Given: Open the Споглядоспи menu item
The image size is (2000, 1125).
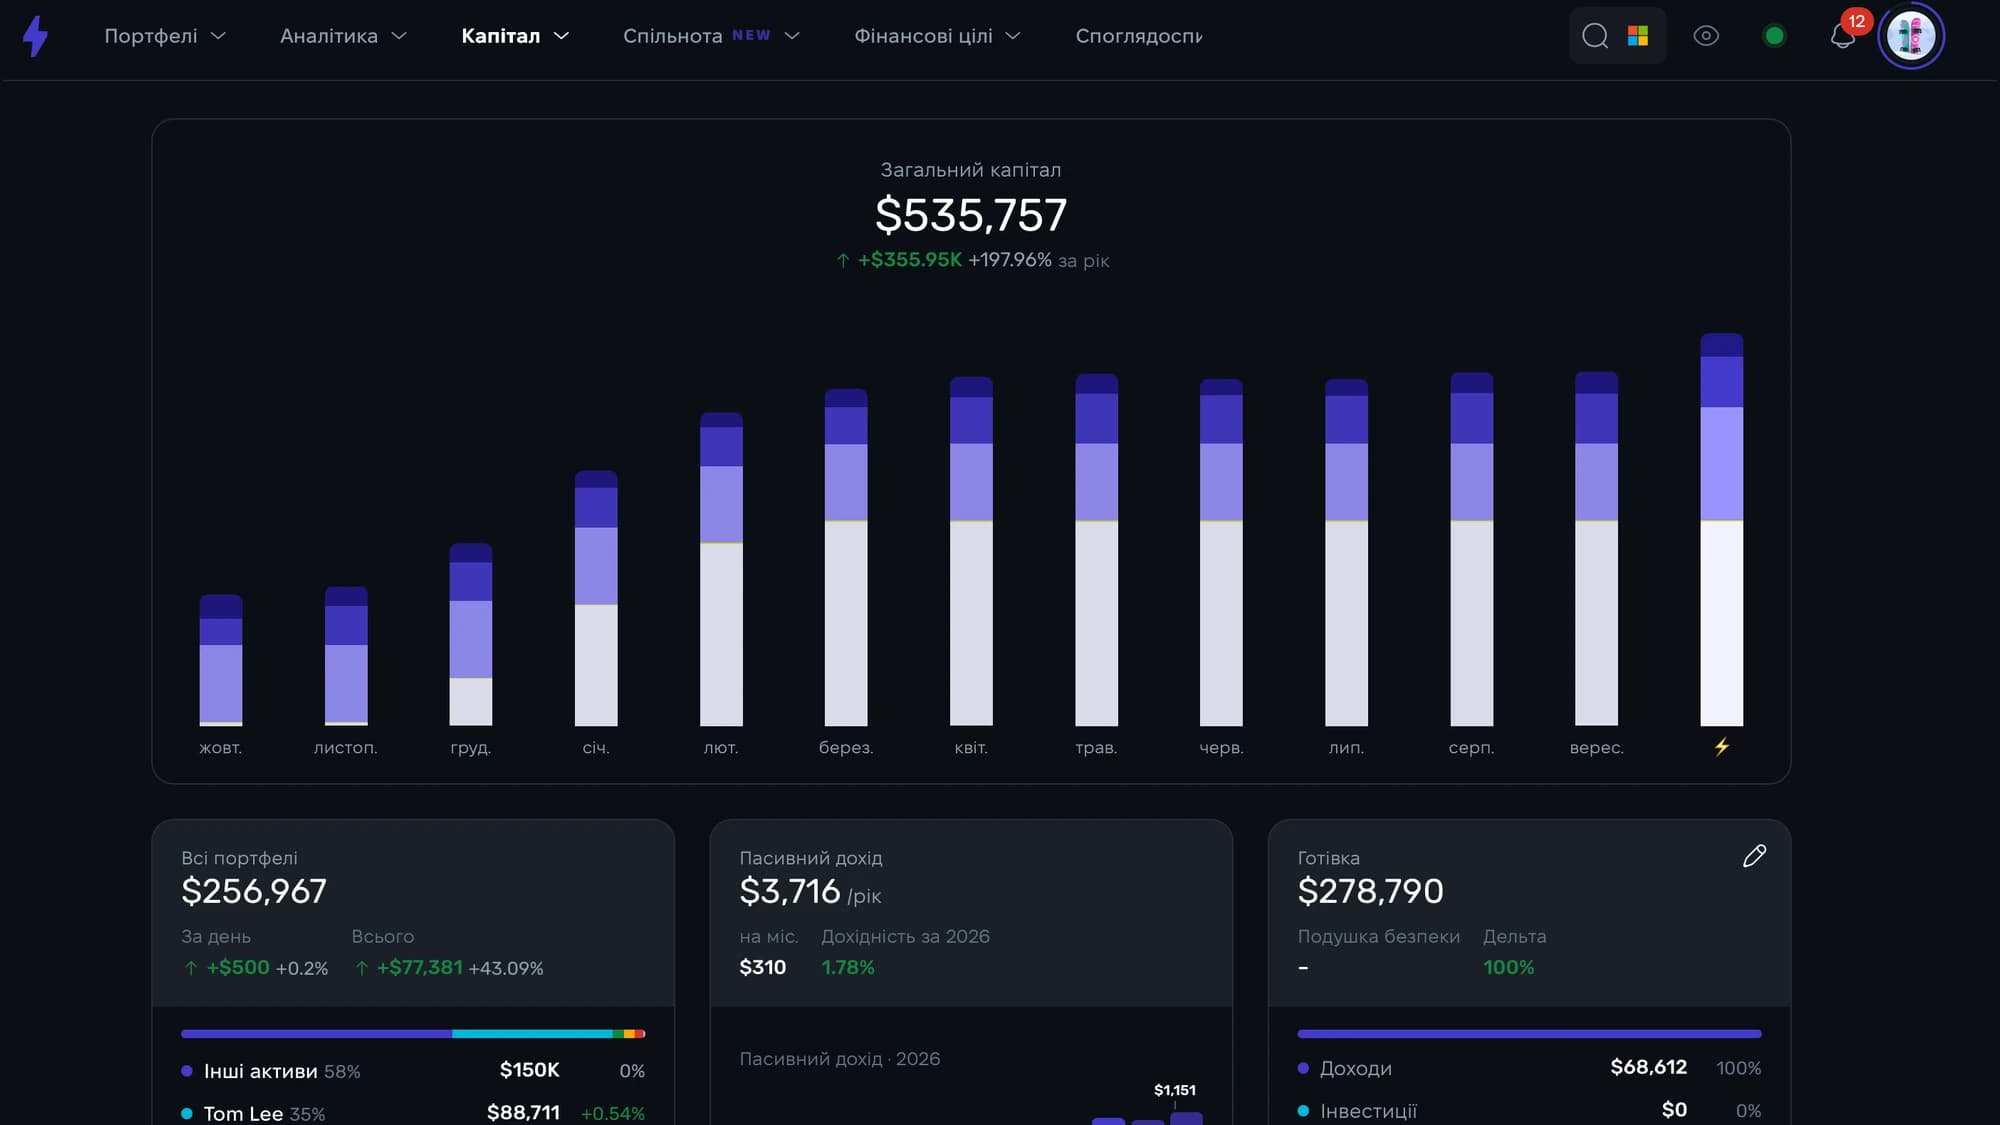Looking at the screenshot, I should tap(1139, 36).
